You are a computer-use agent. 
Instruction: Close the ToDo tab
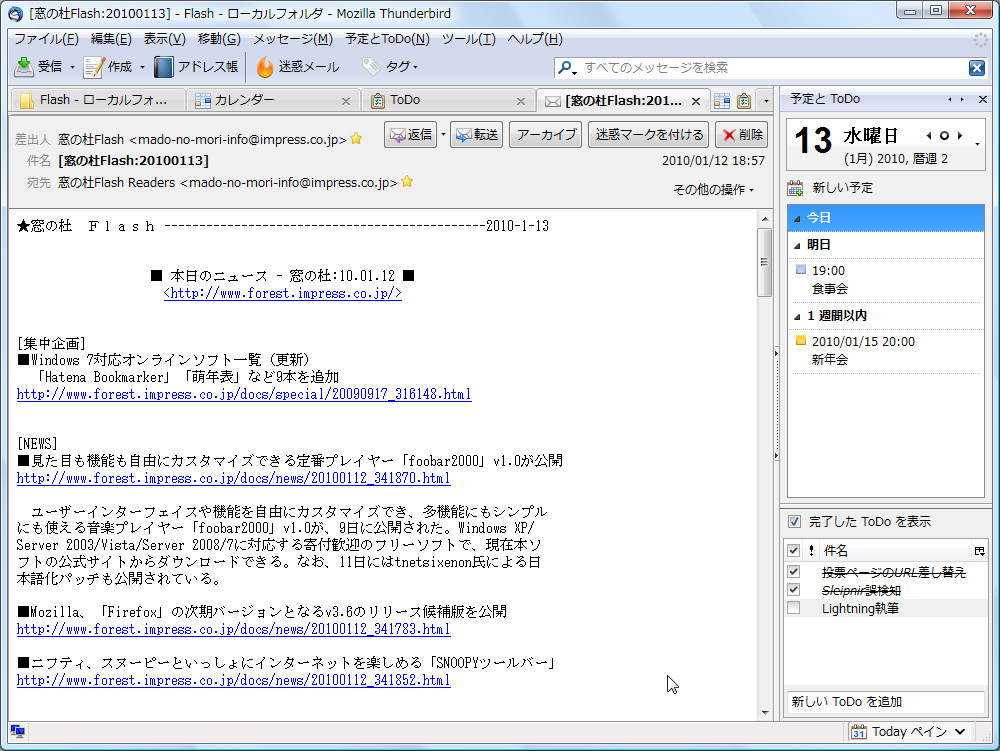(x=520, y=101)
